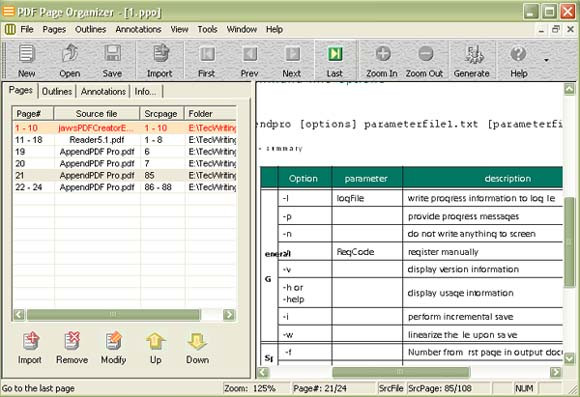Open the Pages menu

coord(54,29)
